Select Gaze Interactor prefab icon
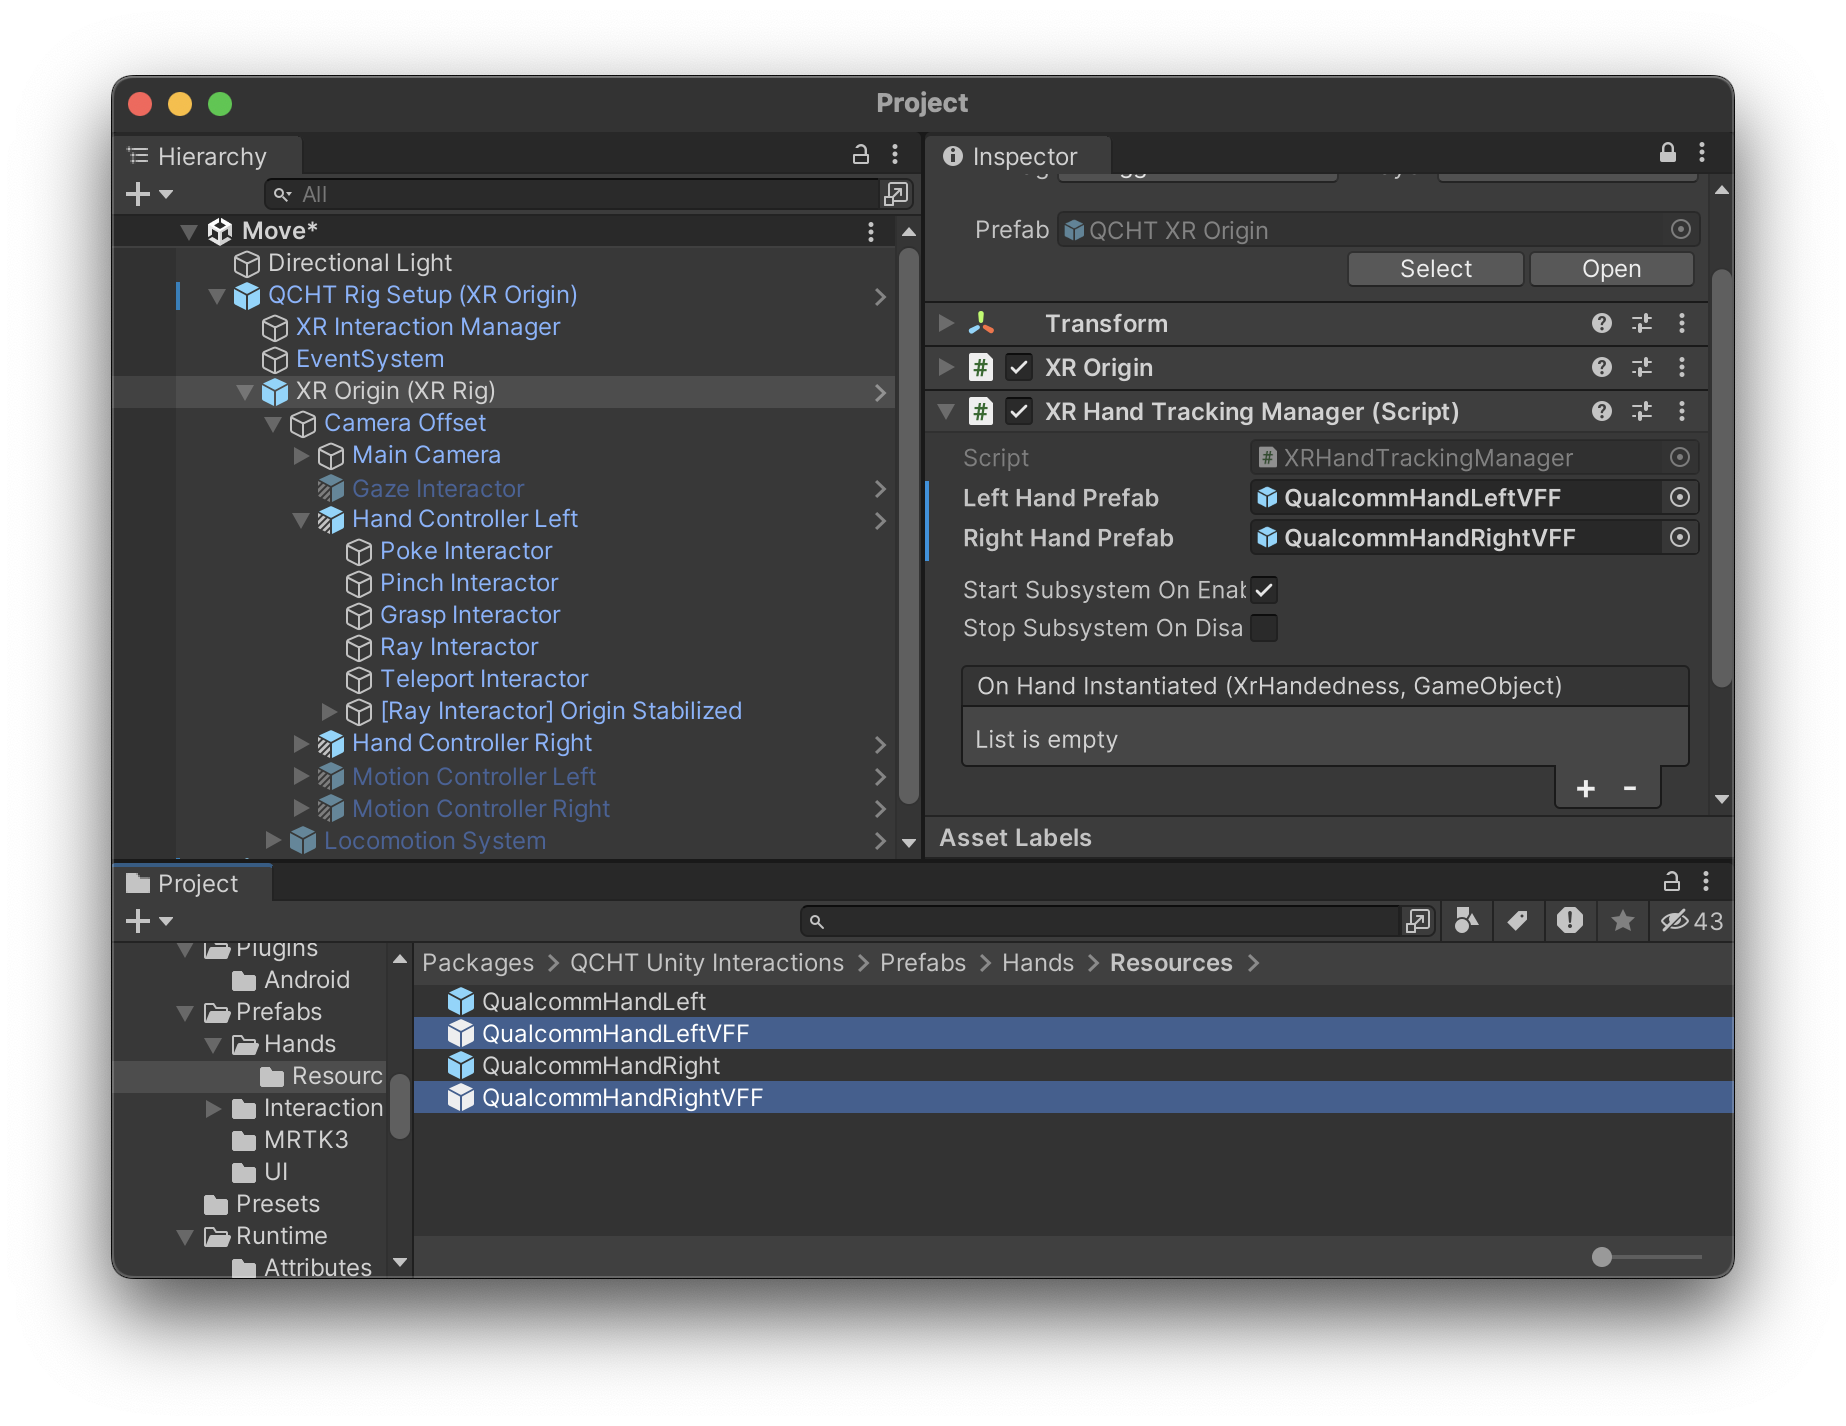Viewport: 1846px width, 1426px height. pos(331,488)
